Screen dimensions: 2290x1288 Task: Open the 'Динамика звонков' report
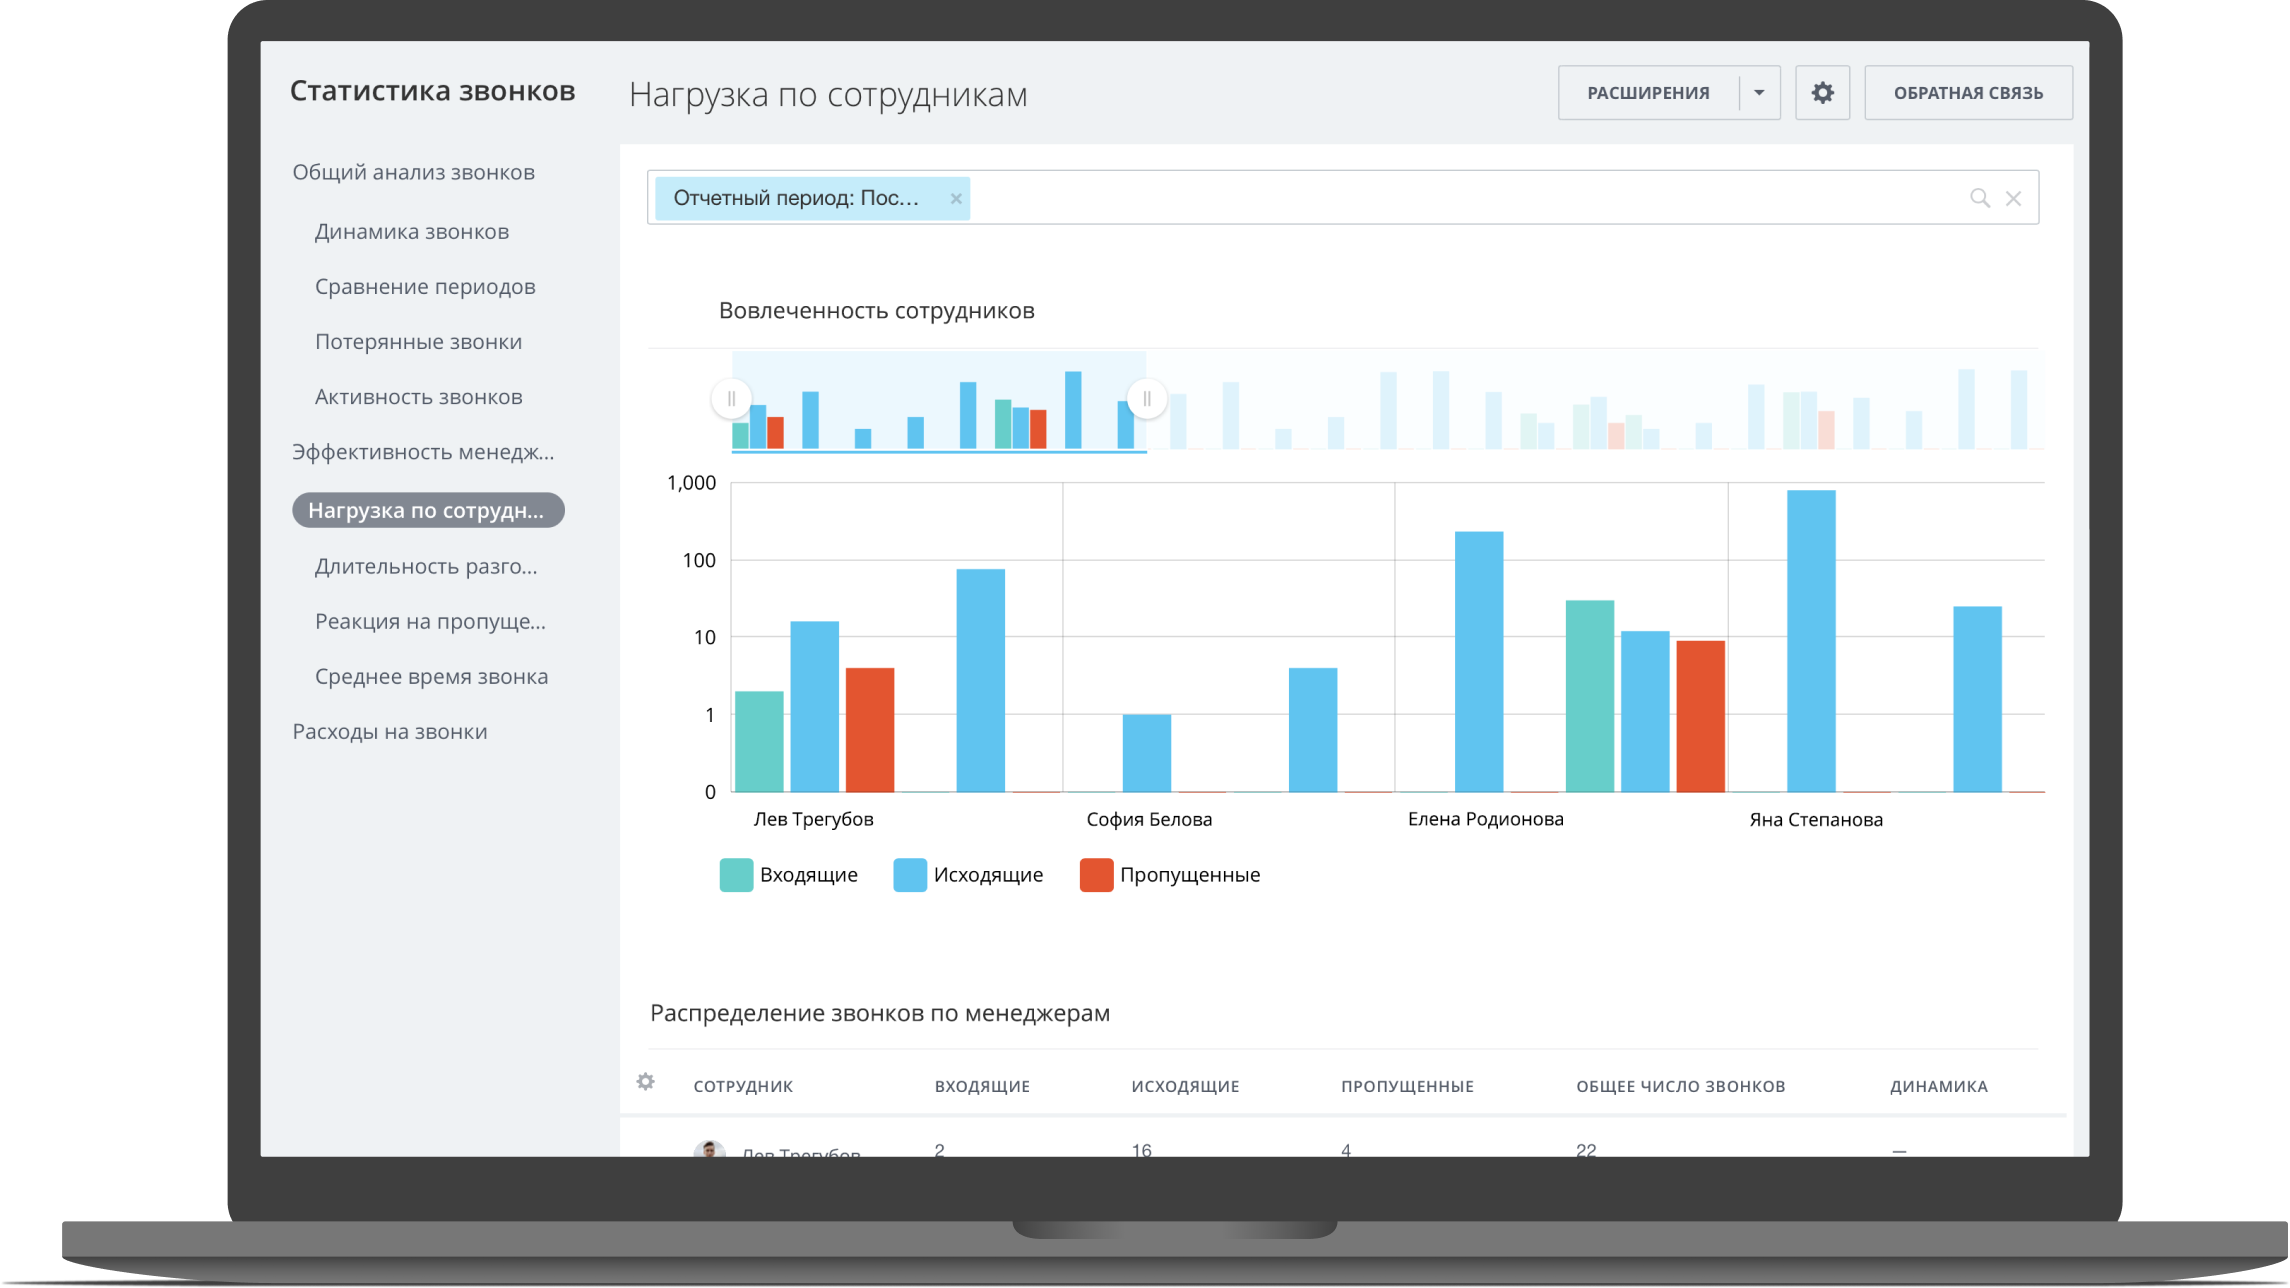click(412, 231)
